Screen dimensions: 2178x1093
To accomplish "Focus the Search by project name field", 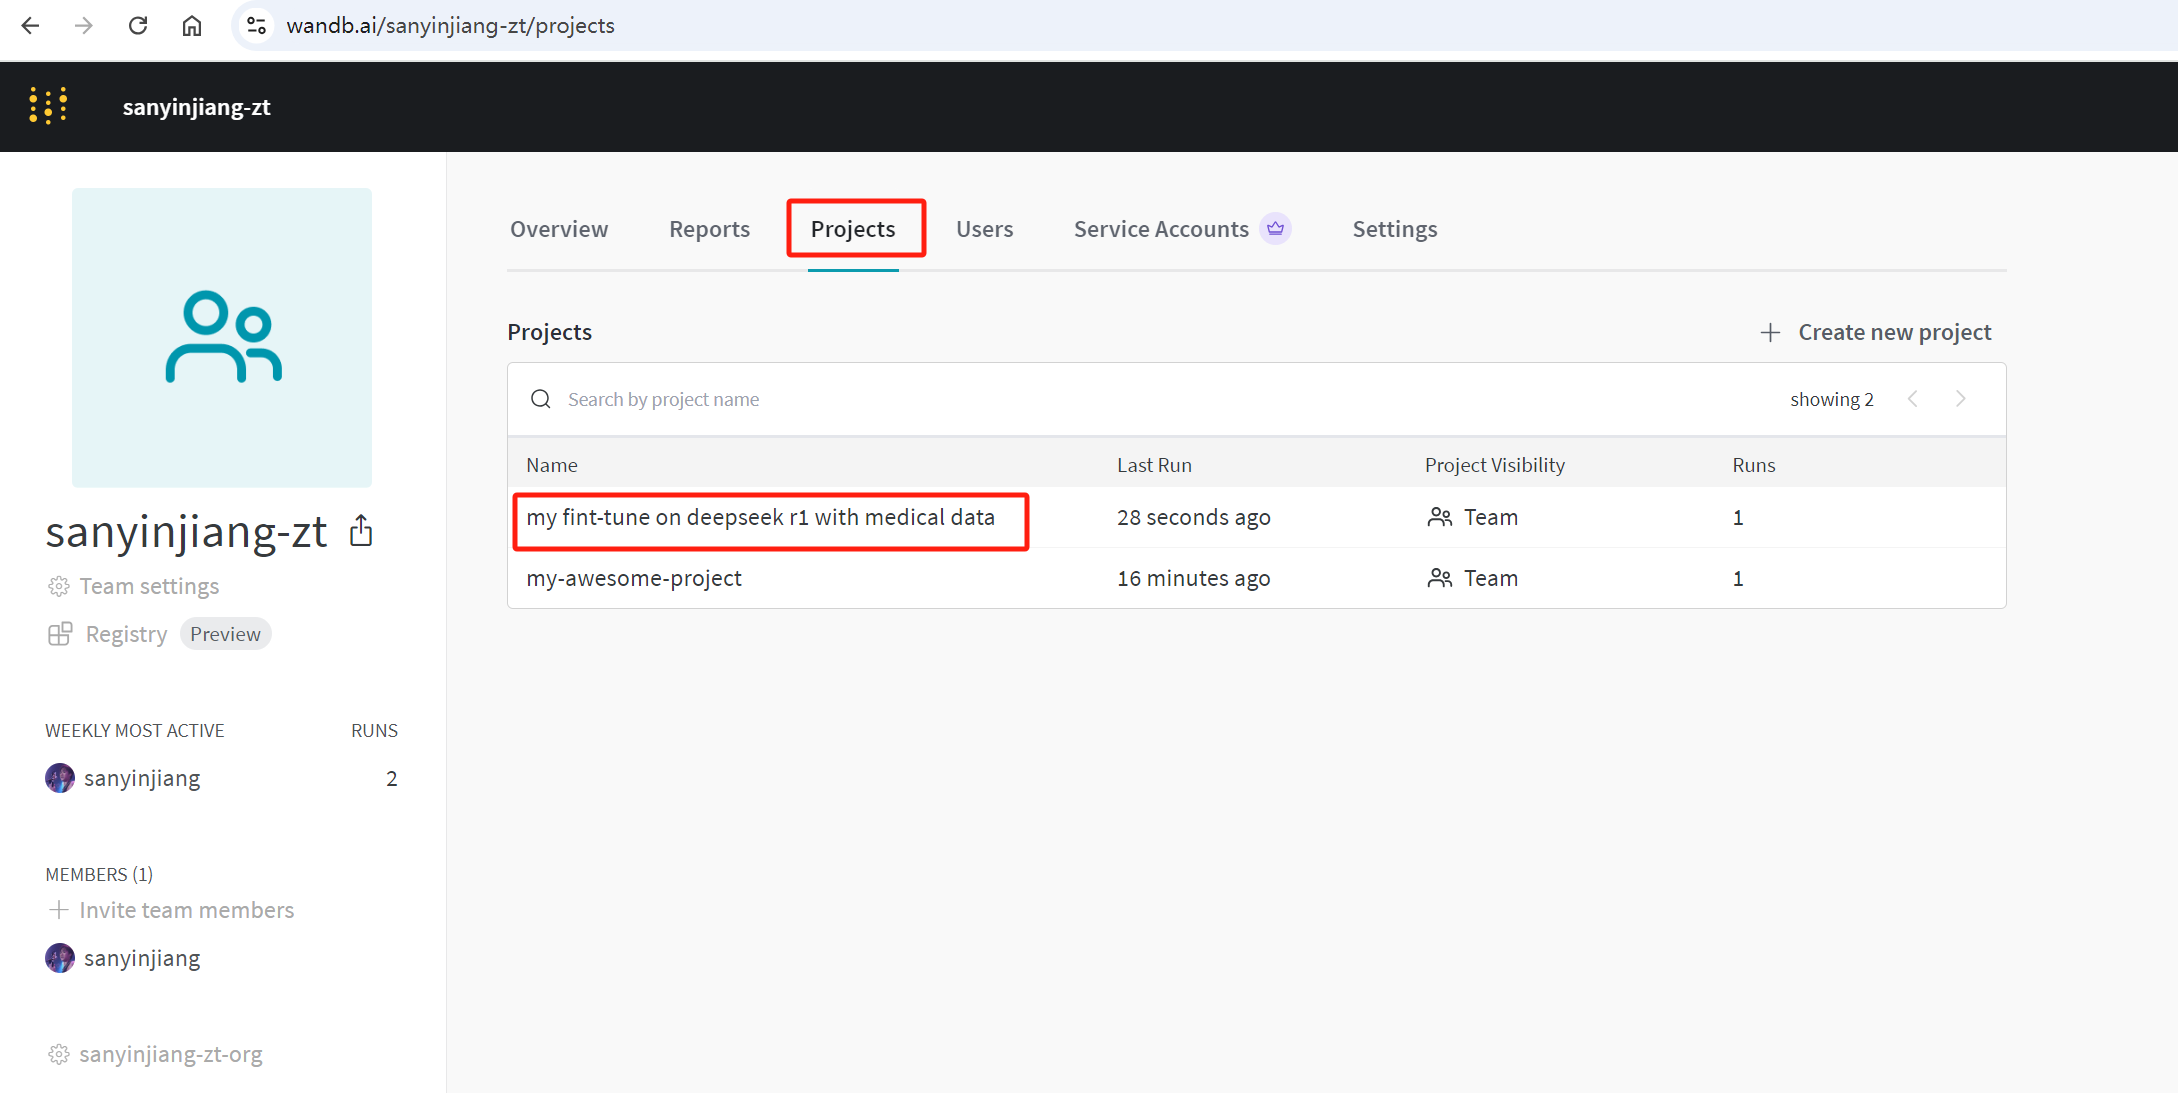I will coord(663,399).
